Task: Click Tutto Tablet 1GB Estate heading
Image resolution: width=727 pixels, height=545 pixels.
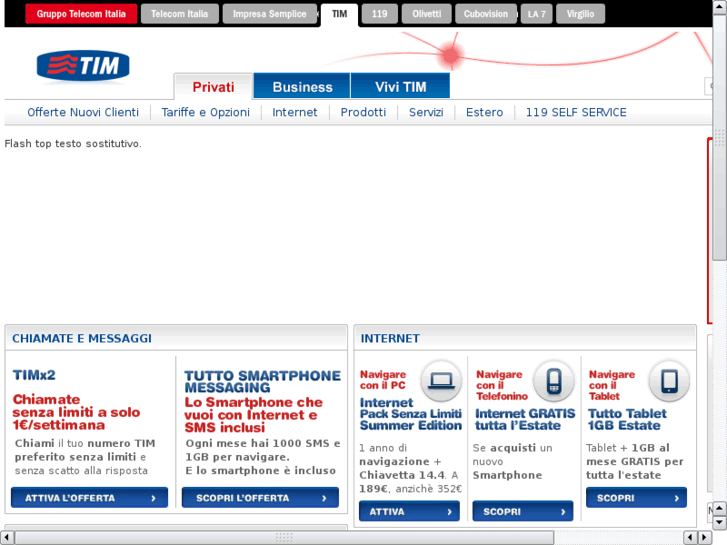Action: coord(627,419)
